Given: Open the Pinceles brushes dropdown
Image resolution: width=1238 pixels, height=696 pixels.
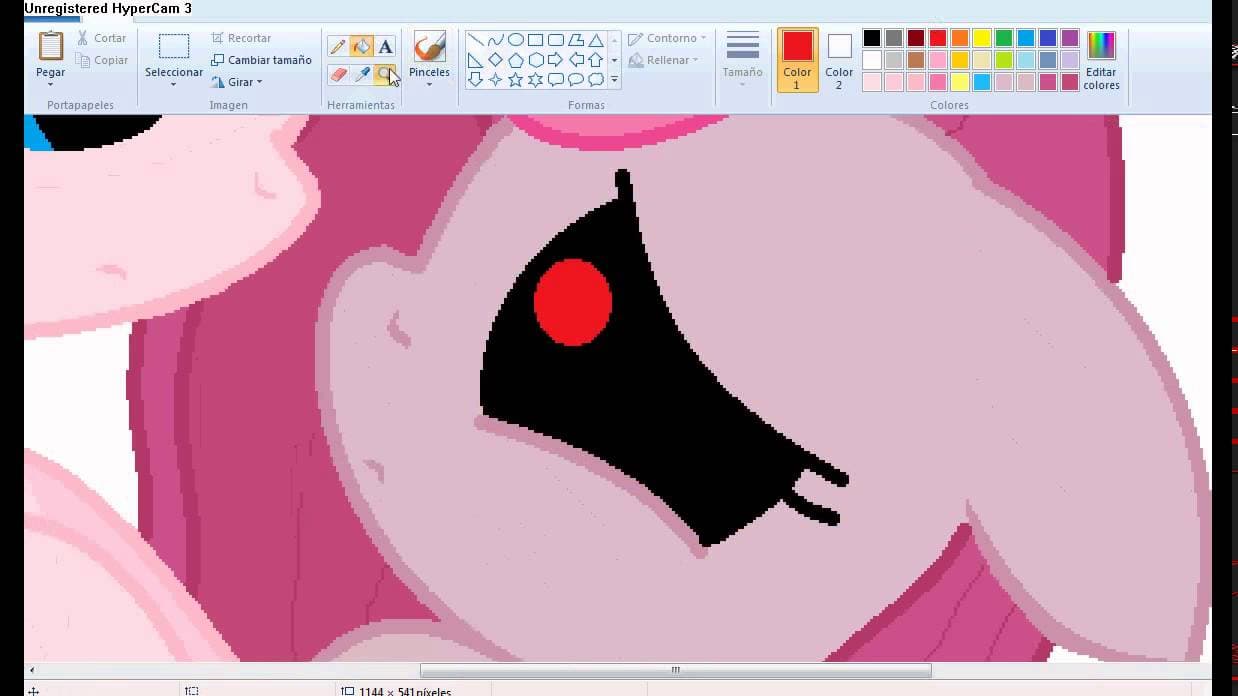Looking at the screenshot, I should (x=429, y=84).
